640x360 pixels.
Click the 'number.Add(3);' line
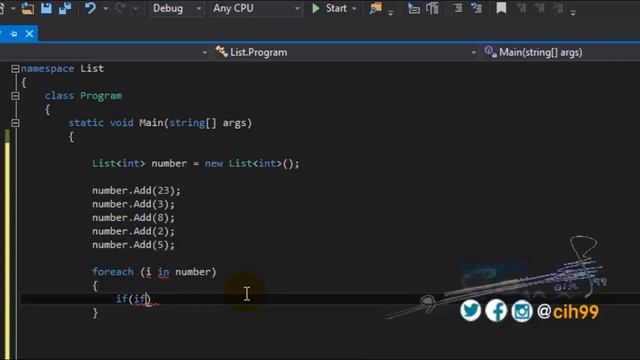pyautogui.click(x=133, y=204)
